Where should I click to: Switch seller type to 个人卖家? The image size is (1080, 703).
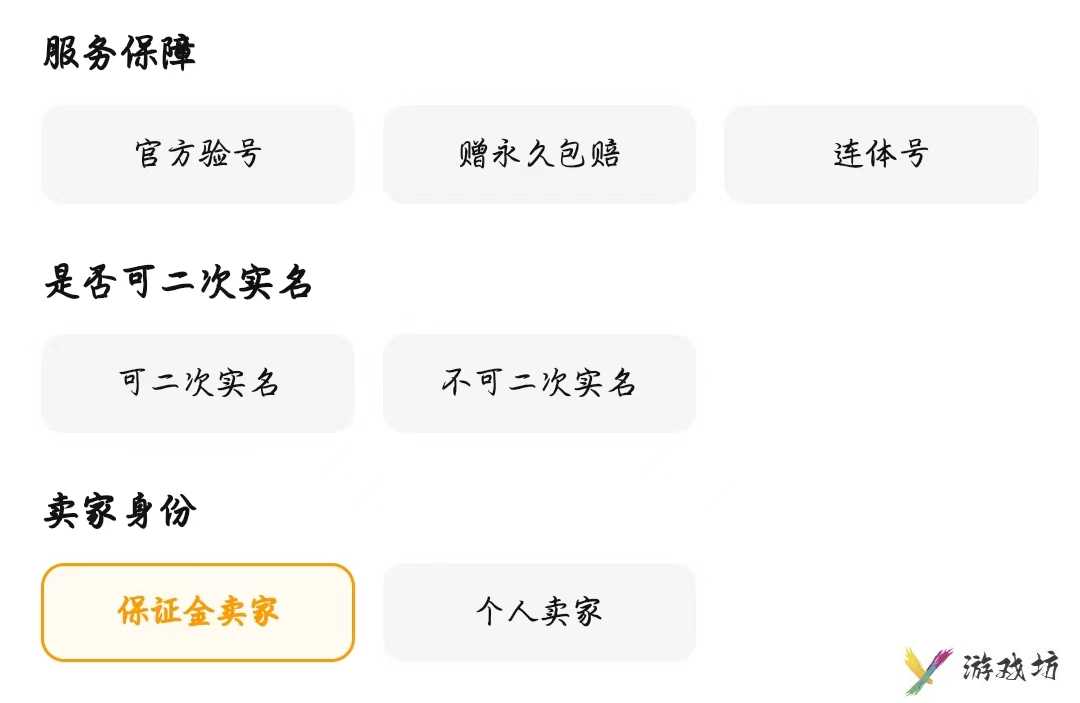[x=539, y=612]
